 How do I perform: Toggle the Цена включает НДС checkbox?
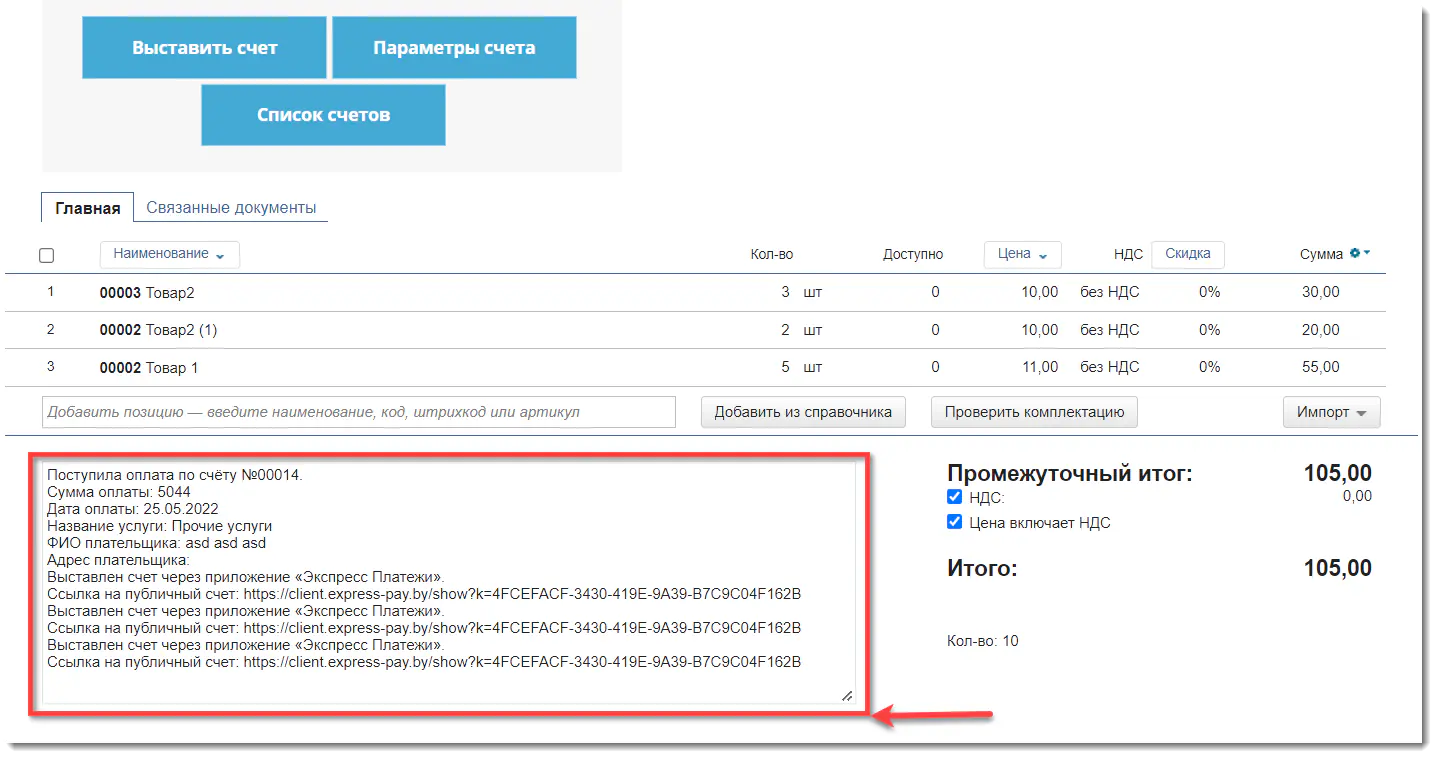click(954, 522)
